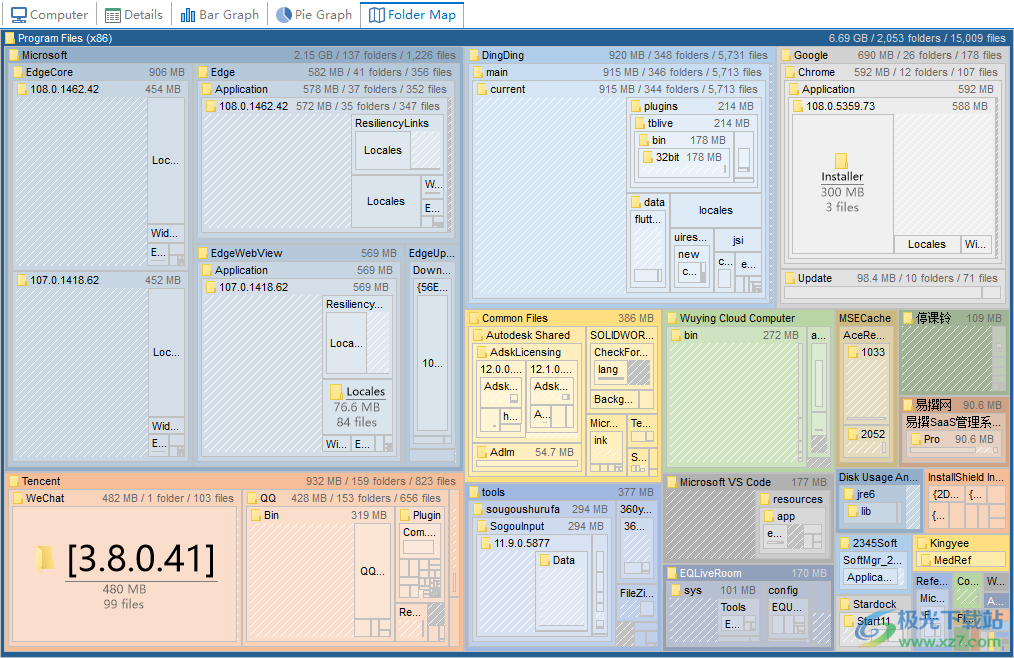
Task: Select the Locales block under Chrome
Action: [927, 244]
